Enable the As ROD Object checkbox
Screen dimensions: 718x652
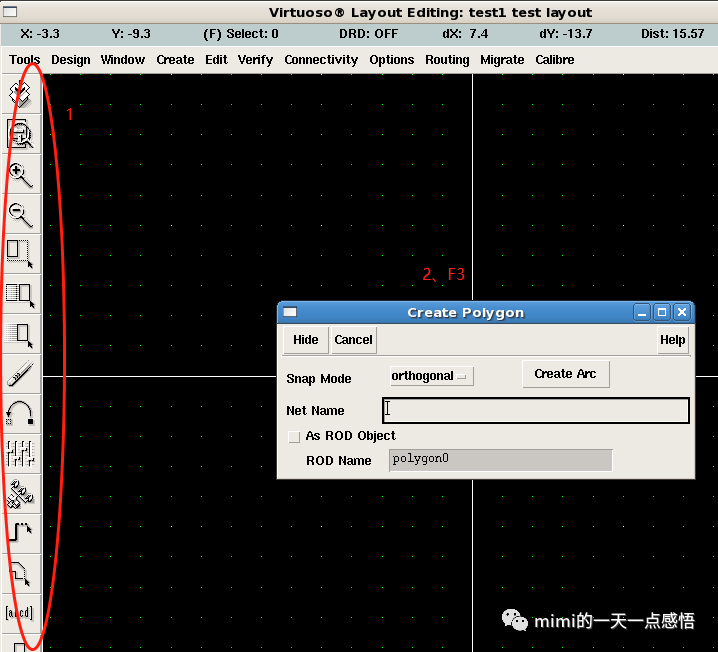point(294,436)
